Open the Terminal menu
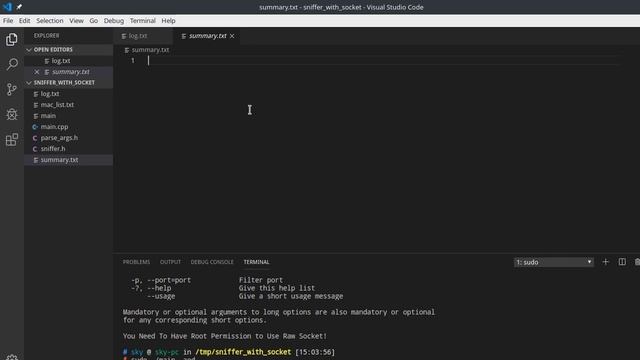The image size is (640, 360). 142,20
